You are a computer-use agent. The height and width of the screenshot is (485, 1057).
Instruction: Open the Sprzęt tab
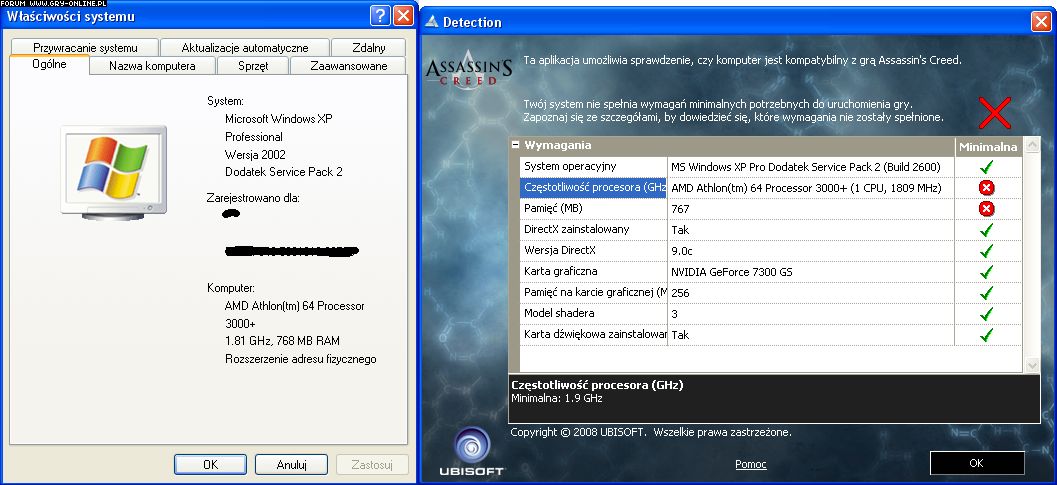(253, 65)
